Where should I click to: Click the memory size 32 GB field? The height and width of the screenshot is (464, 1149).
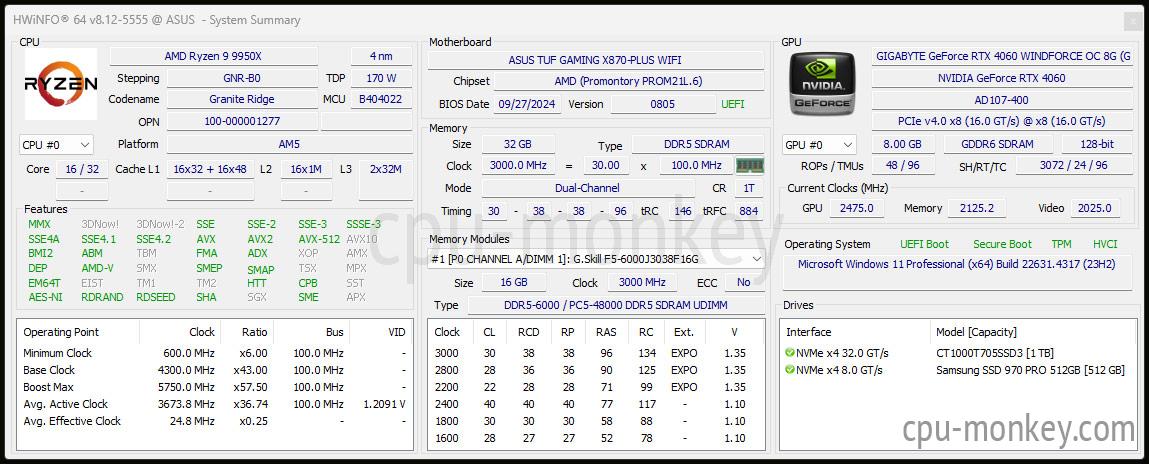pos(518,144)
